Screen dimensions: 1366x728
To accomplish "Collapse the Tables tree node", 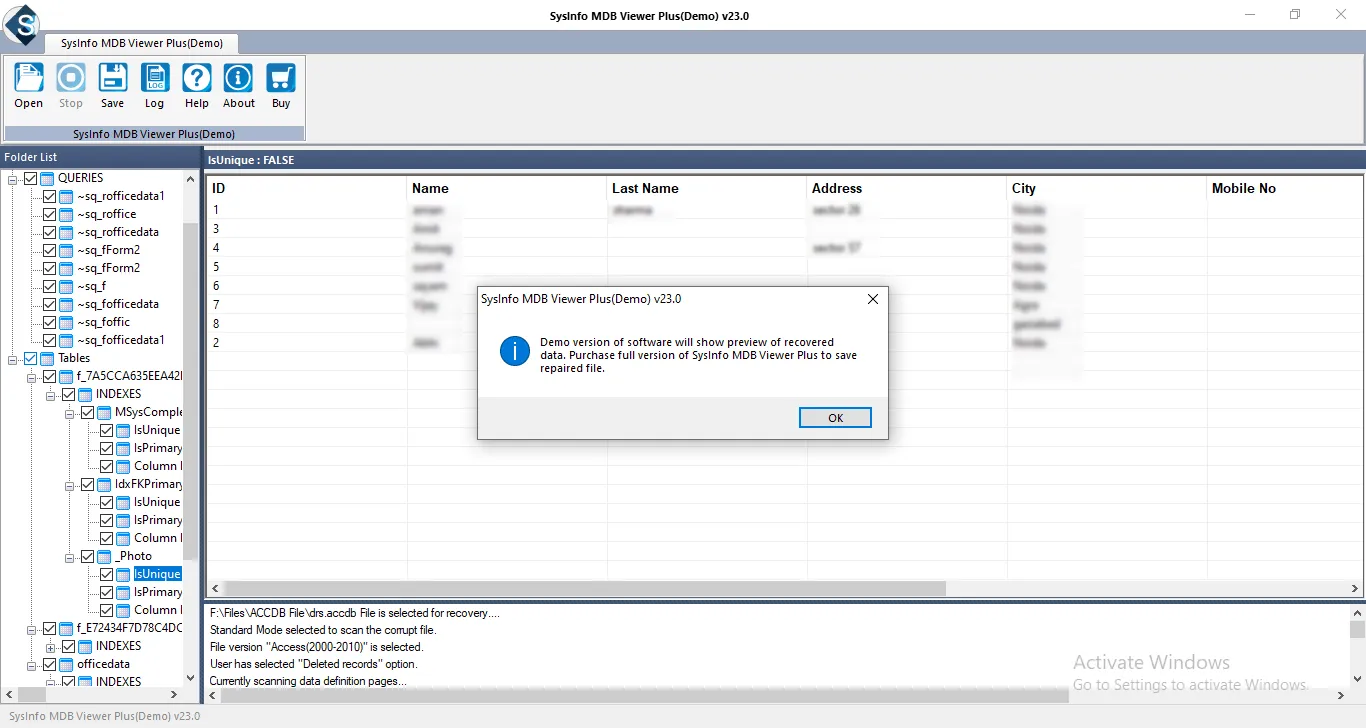I will (13, 358).
